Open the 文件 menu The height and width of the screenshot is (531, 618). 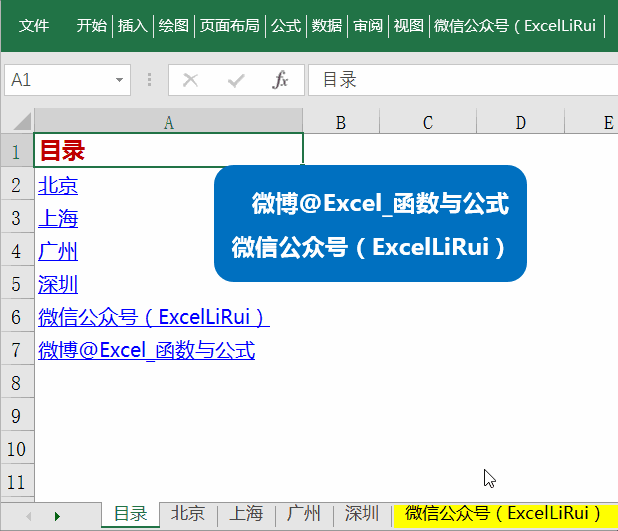[34, 26]
